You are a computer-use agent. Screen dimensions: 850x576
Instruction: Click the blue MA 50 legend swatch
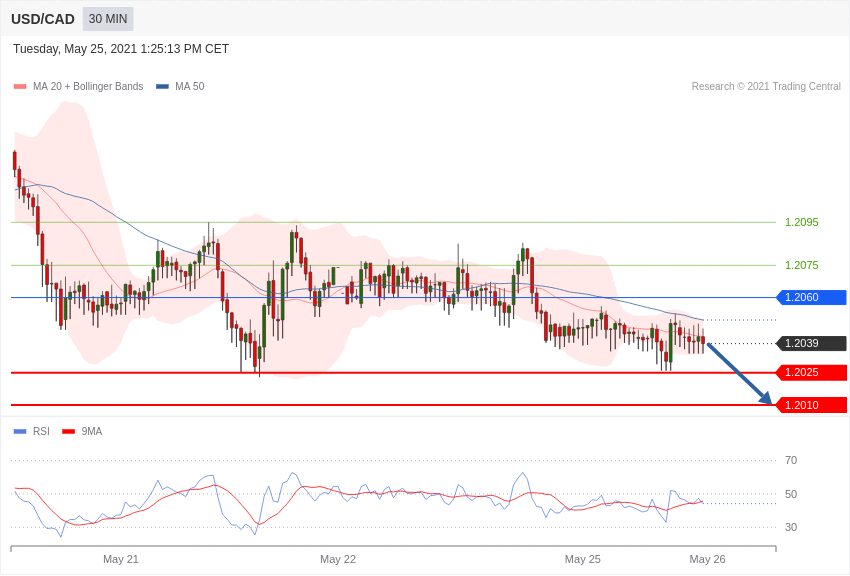coord(162,87)
